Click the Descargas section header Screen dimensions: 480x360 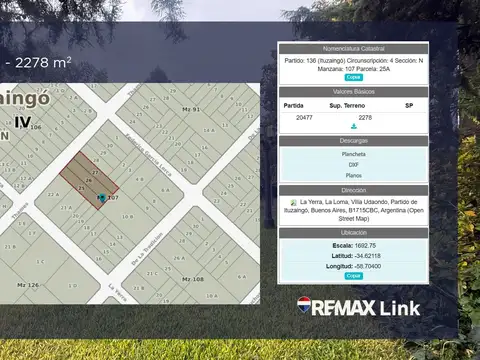coord(353,141)
